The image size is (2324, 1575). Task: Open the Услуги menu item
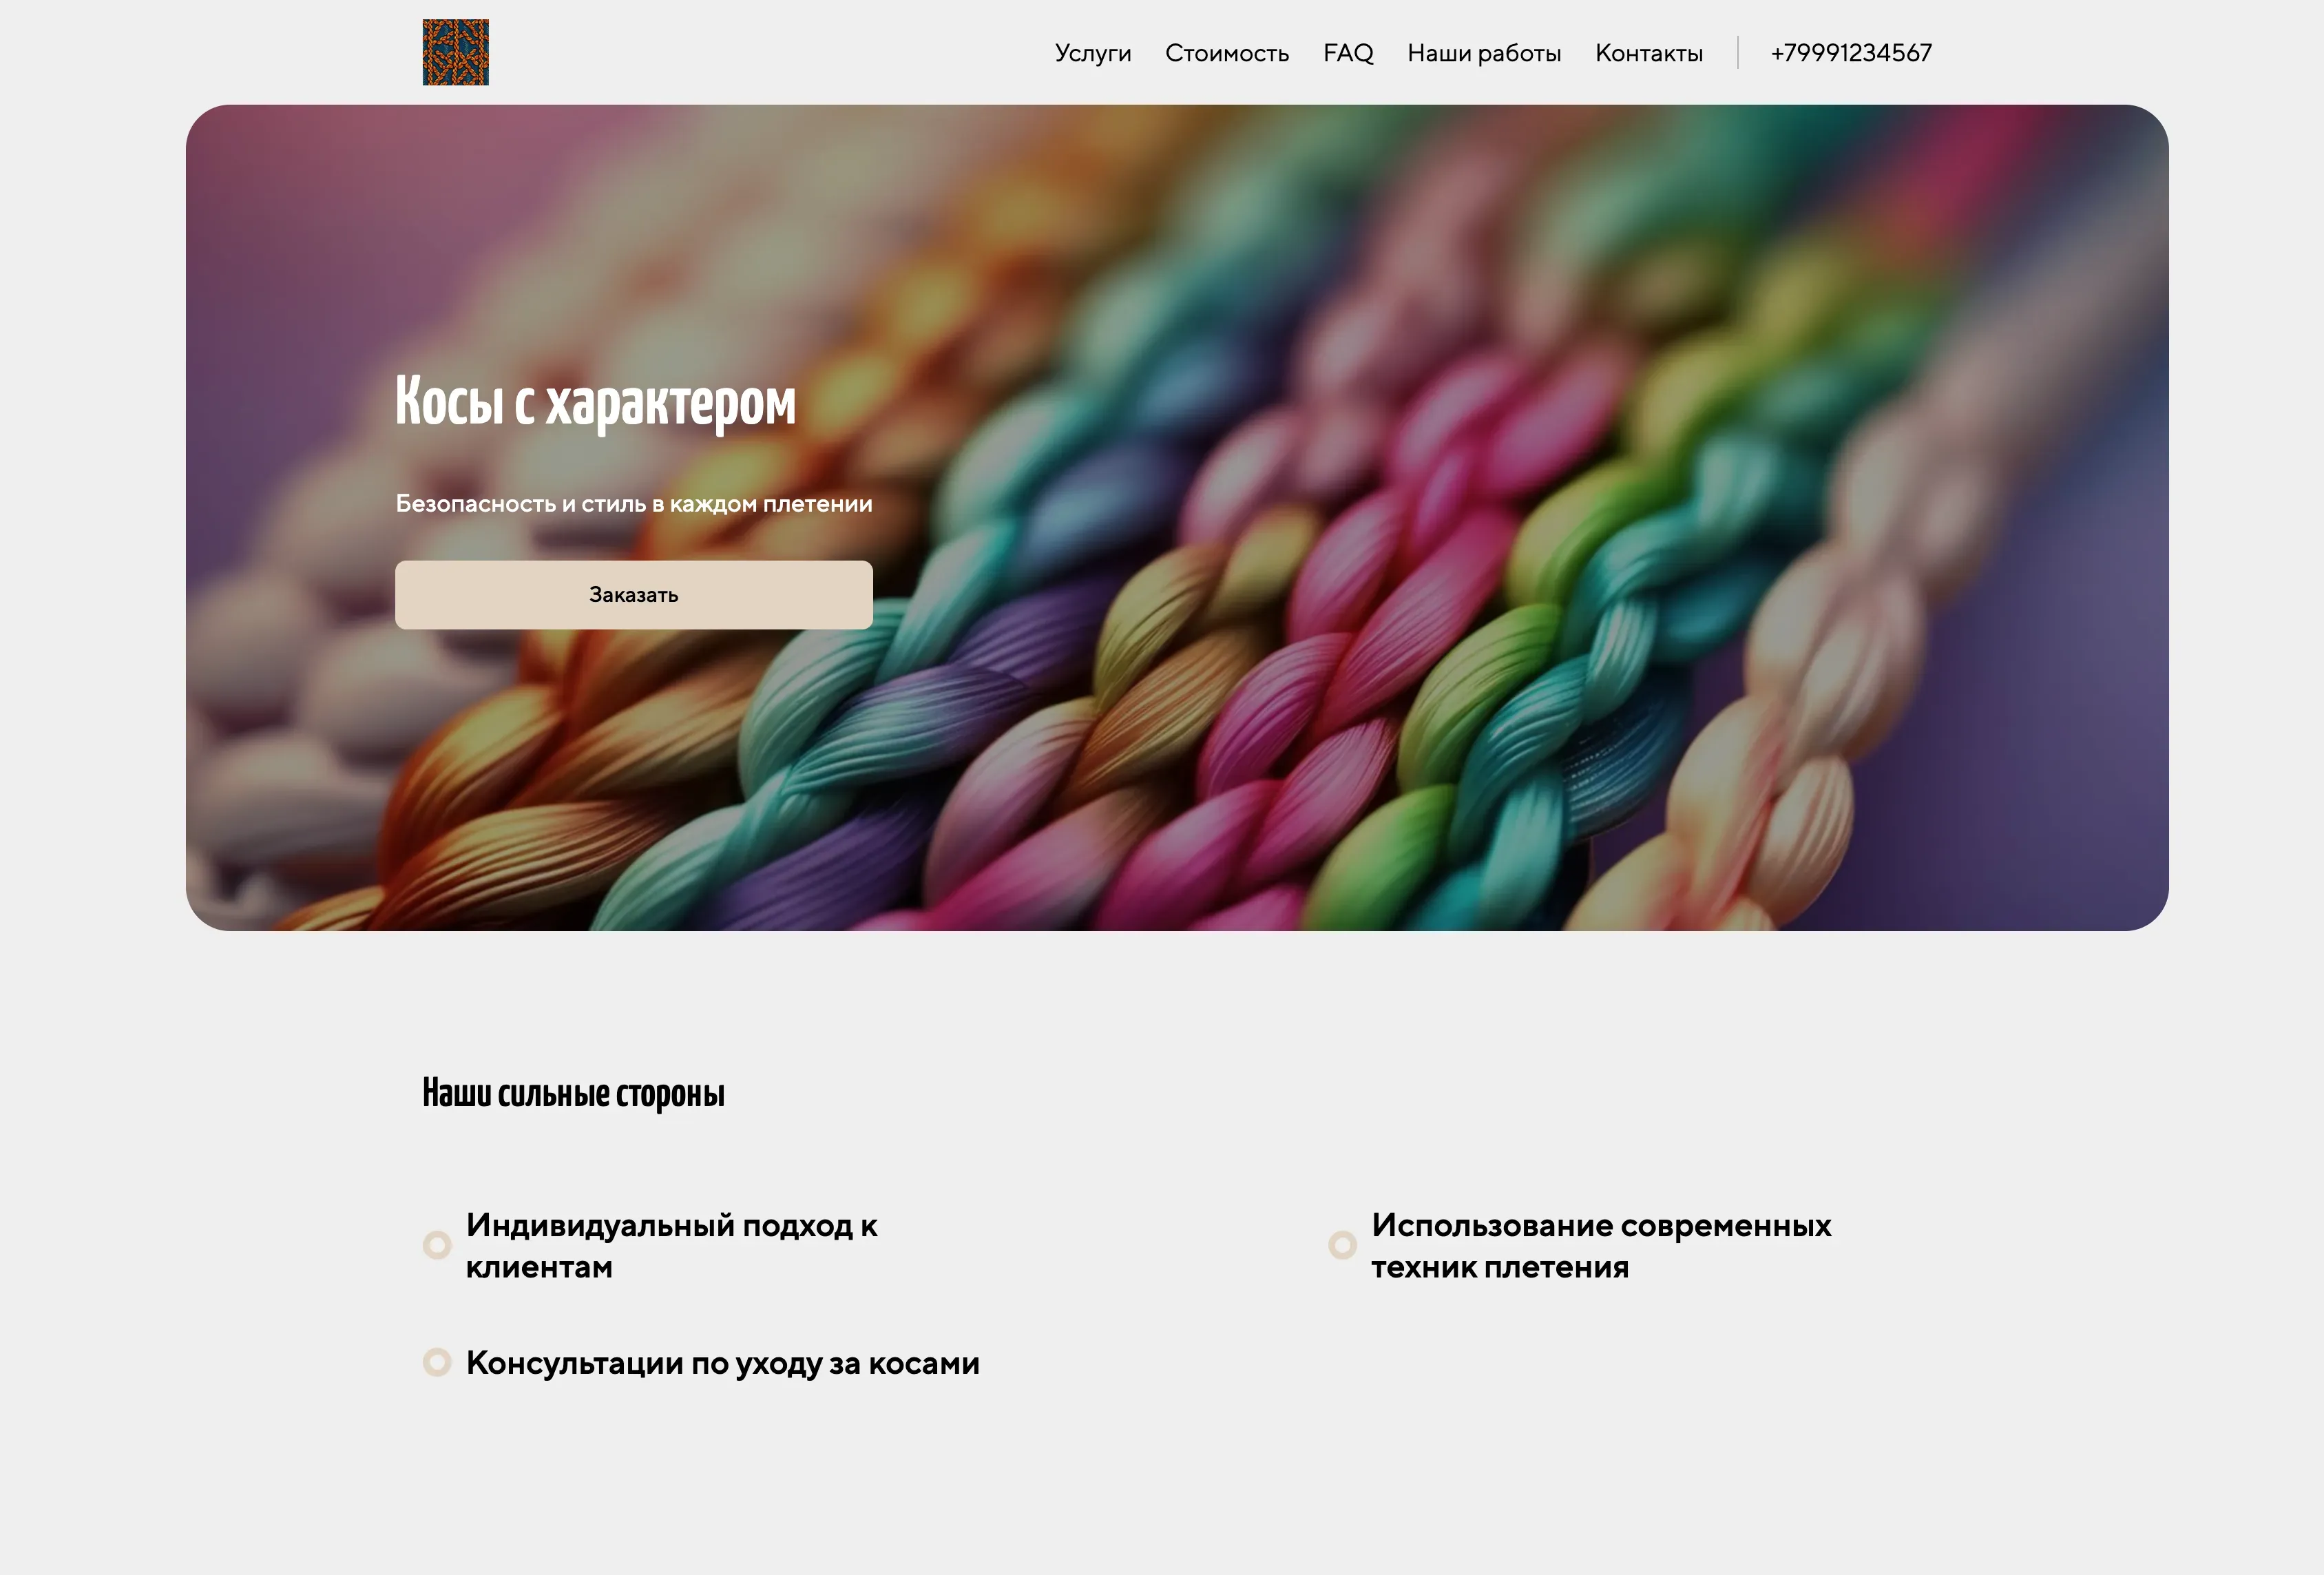coord(1093,53)
